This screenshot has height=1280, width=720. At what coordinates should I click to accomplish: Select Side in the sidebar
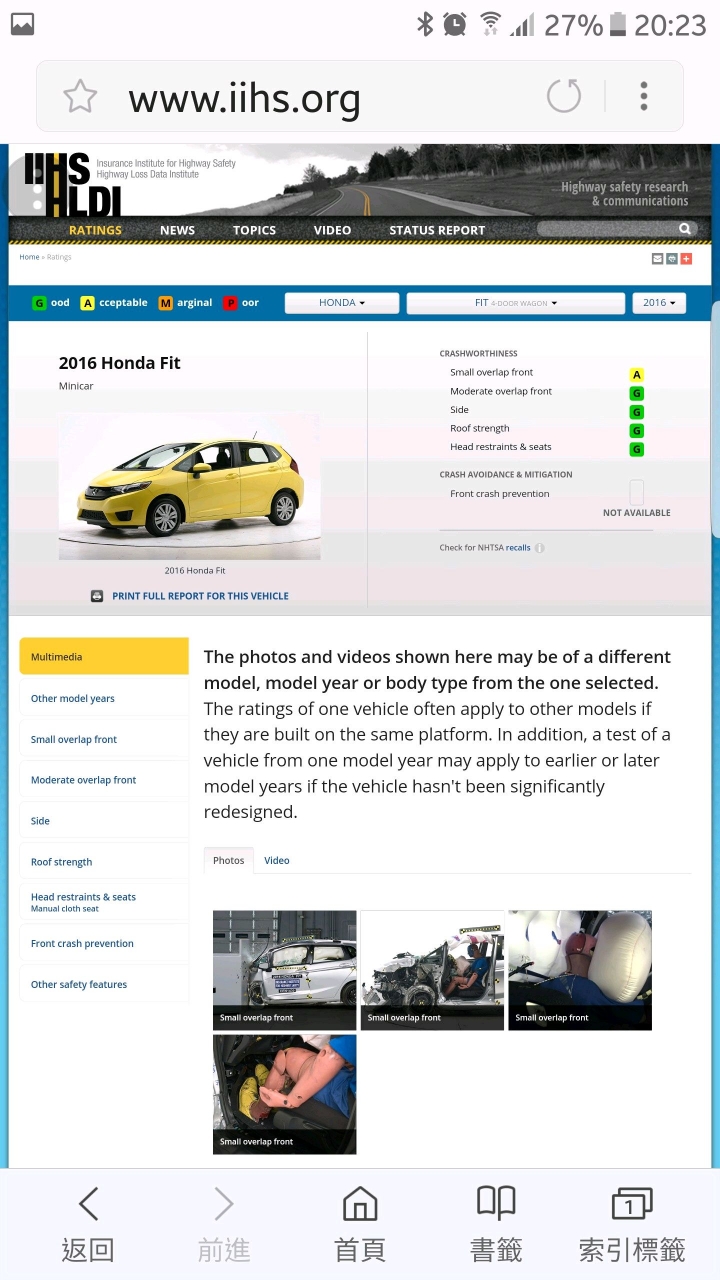(104, 821)
